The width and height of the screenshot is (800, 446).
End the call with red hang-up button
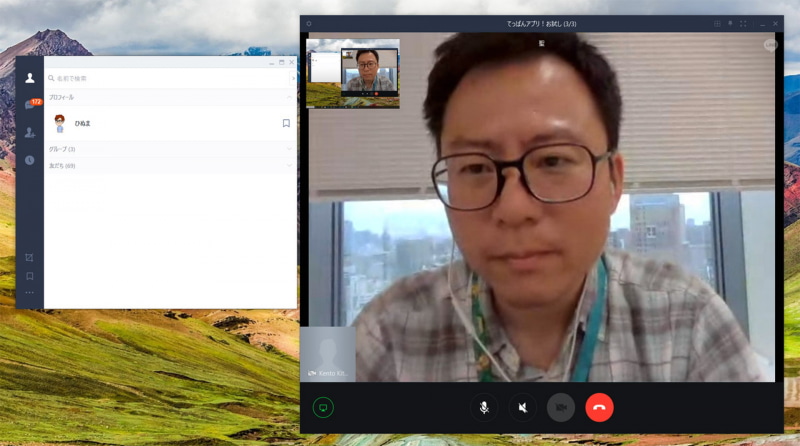(599, 407)
